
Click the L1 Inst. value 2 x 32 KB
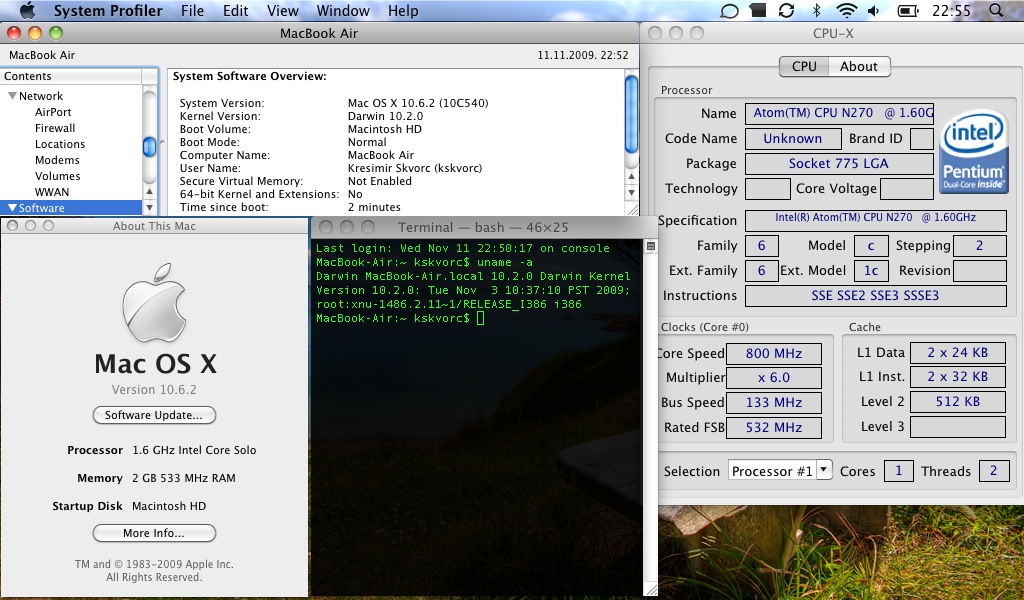(957, 377)
